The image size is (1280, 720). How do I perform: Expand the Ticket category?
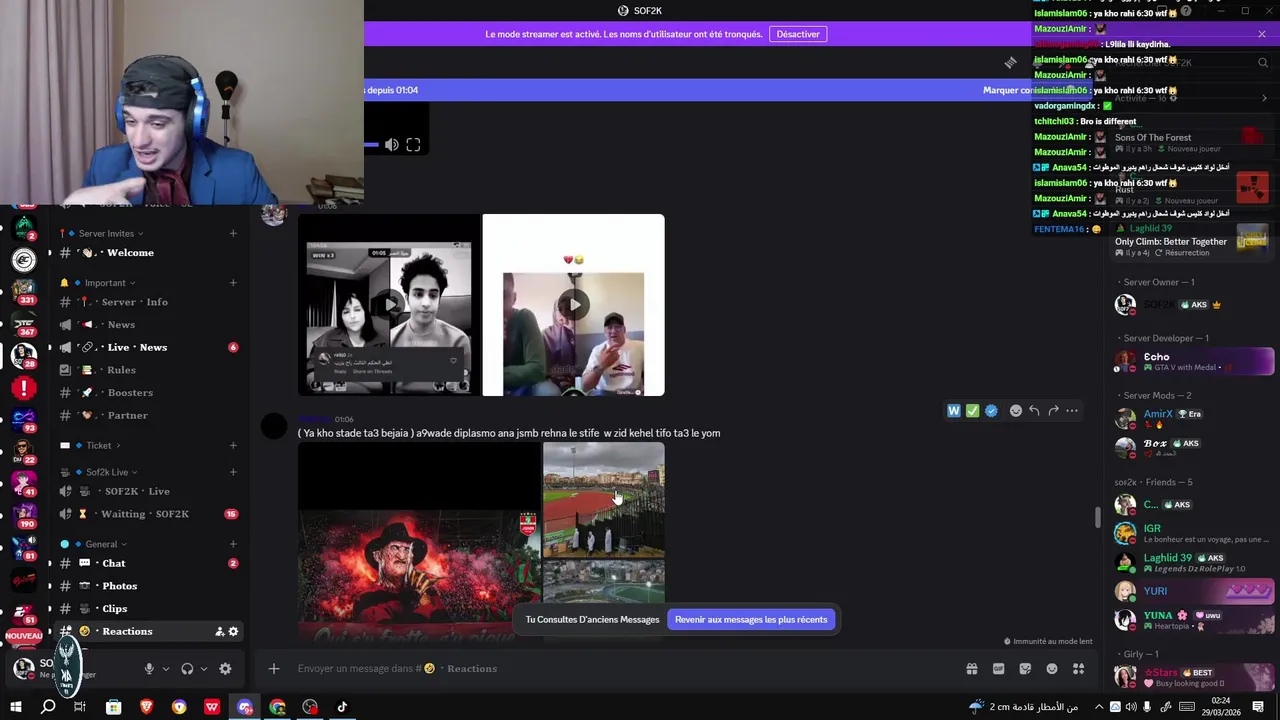91,446
